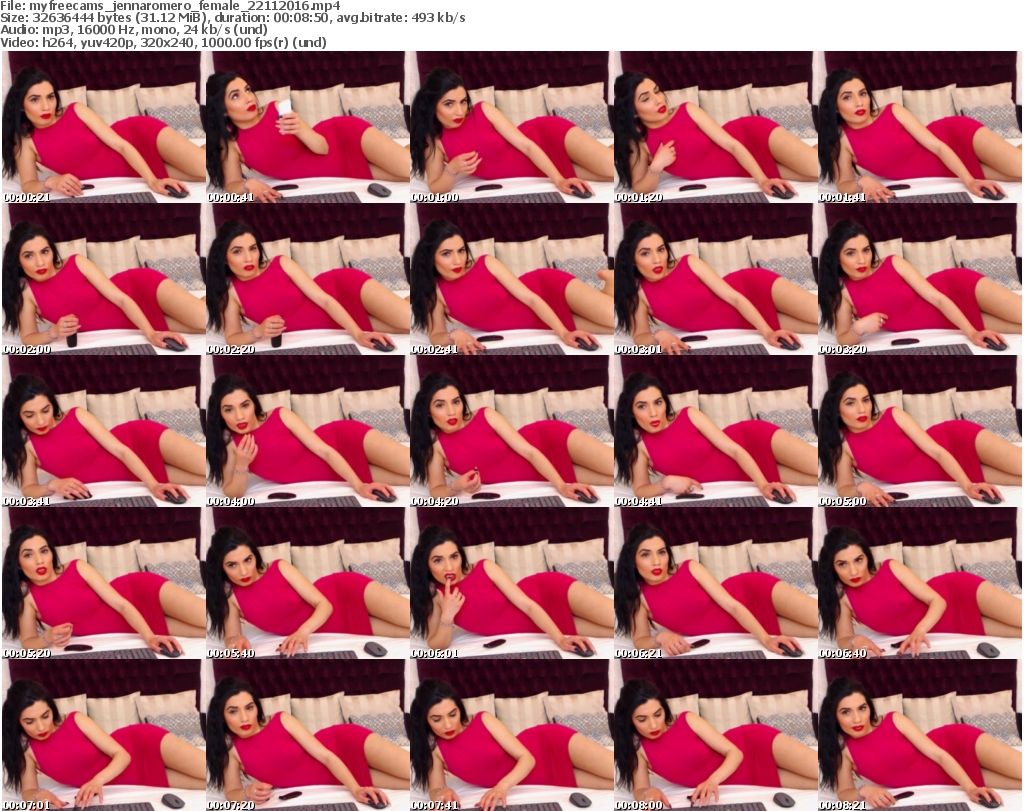Select the thumbnail stamped 00:02:20

coord(308,279)
